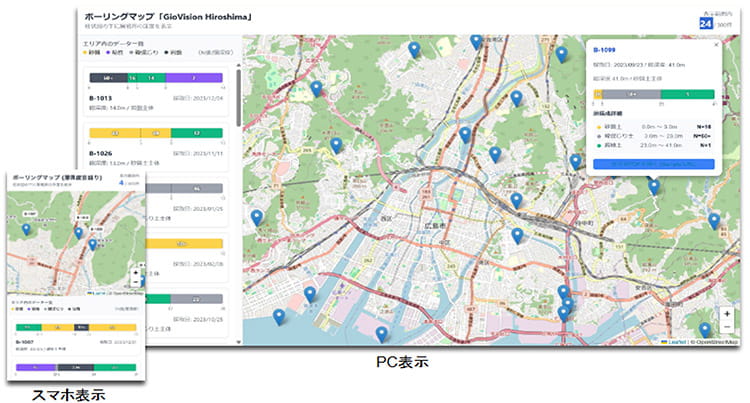Image resolution: width=750 pixels, height=403 pixels.
Task: Click the purple segment of the smartphone bottom bar
Action: [36, 368]
